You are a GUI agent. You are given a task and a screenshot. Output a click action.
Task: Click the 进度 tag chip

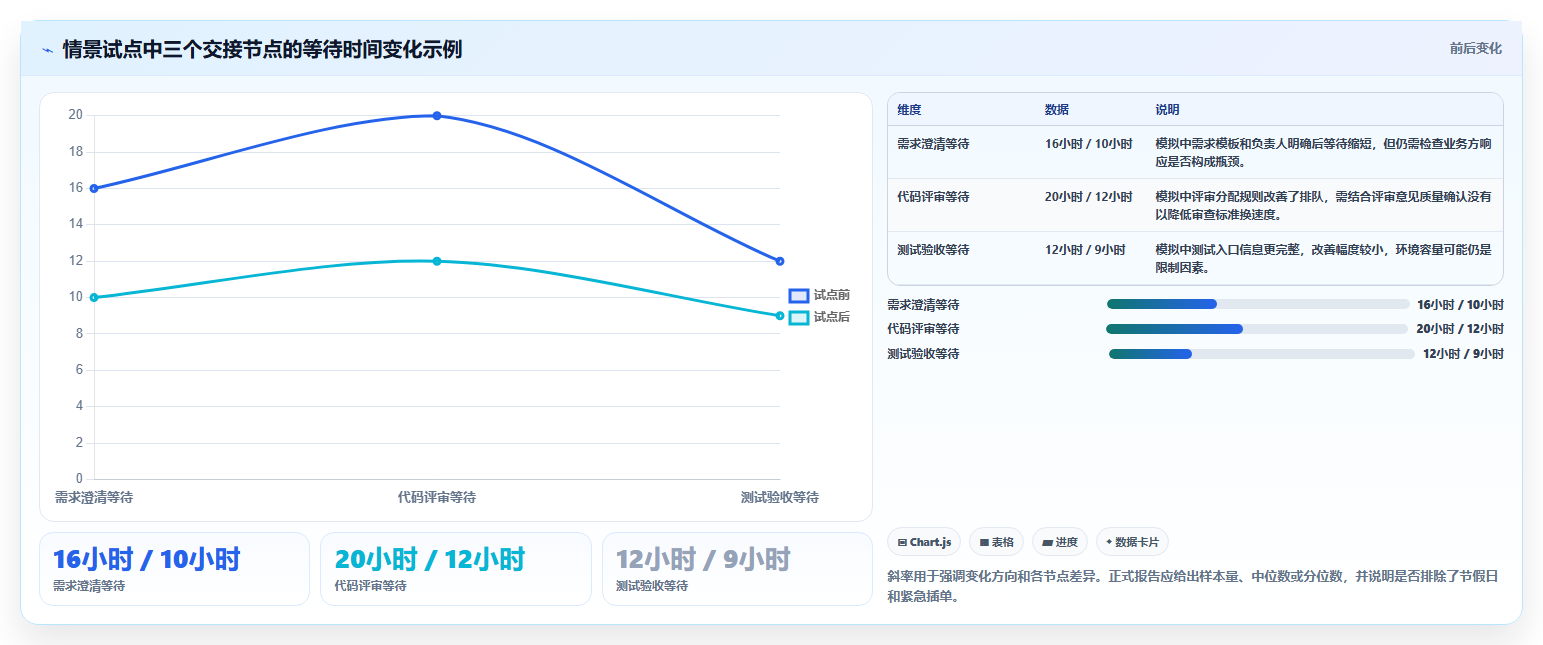click(x=1060, y=542)
